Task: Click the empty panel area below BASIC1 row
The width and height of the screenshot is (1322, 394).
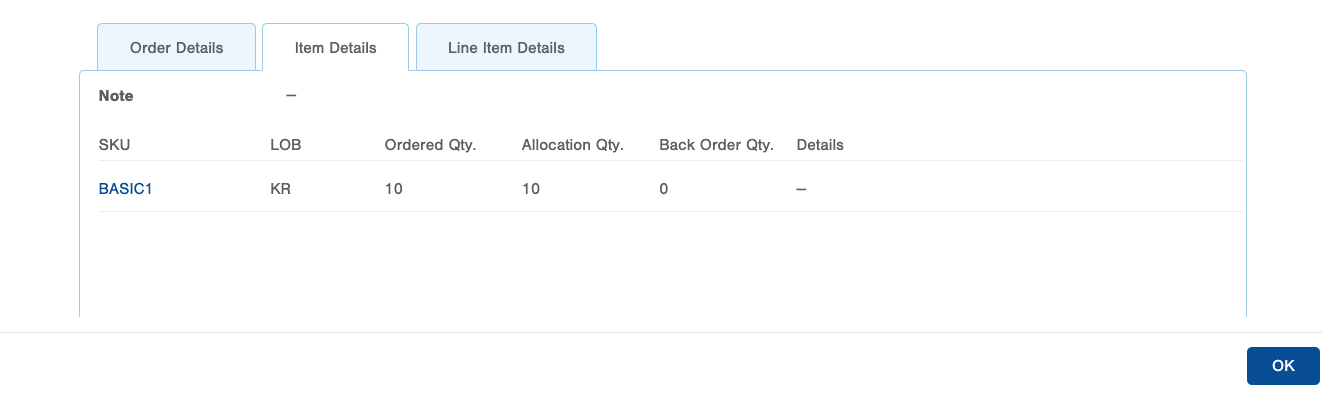Action: coord(662,264)
